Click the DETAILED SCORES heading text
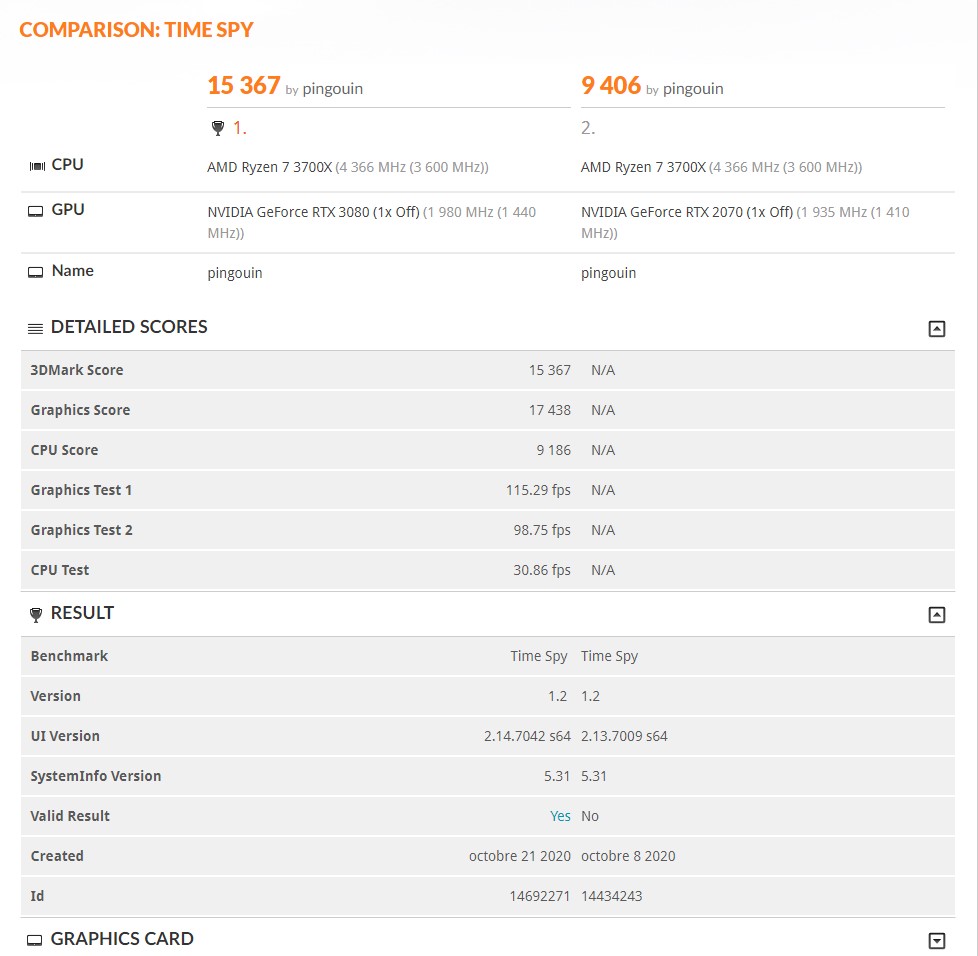978x956 pixels. pyautogui.click(x=129, y=327)
